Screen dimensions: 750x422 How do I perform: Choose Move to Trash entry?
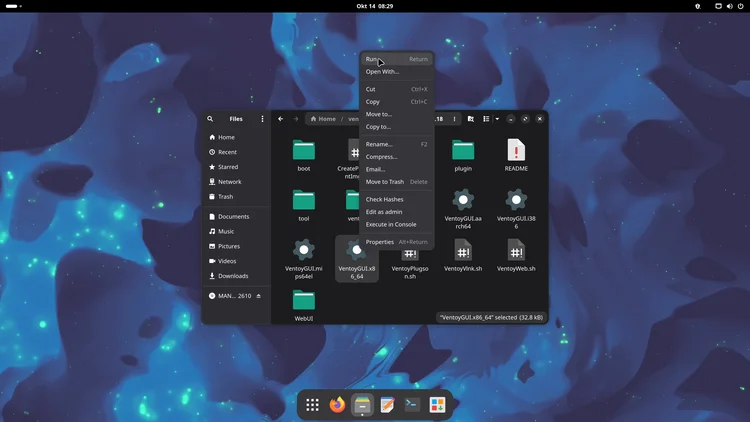coord(397,182)
